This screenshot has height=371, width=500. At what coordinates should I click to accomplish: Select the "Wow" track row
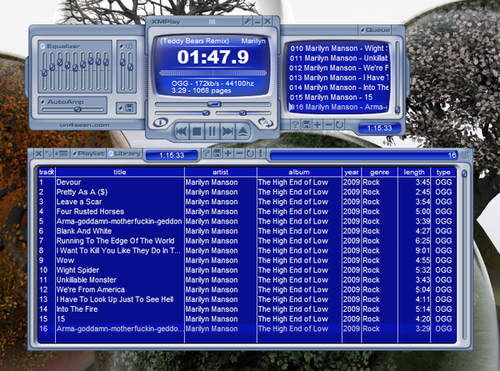pyautogui.click(x=247, y=260)
